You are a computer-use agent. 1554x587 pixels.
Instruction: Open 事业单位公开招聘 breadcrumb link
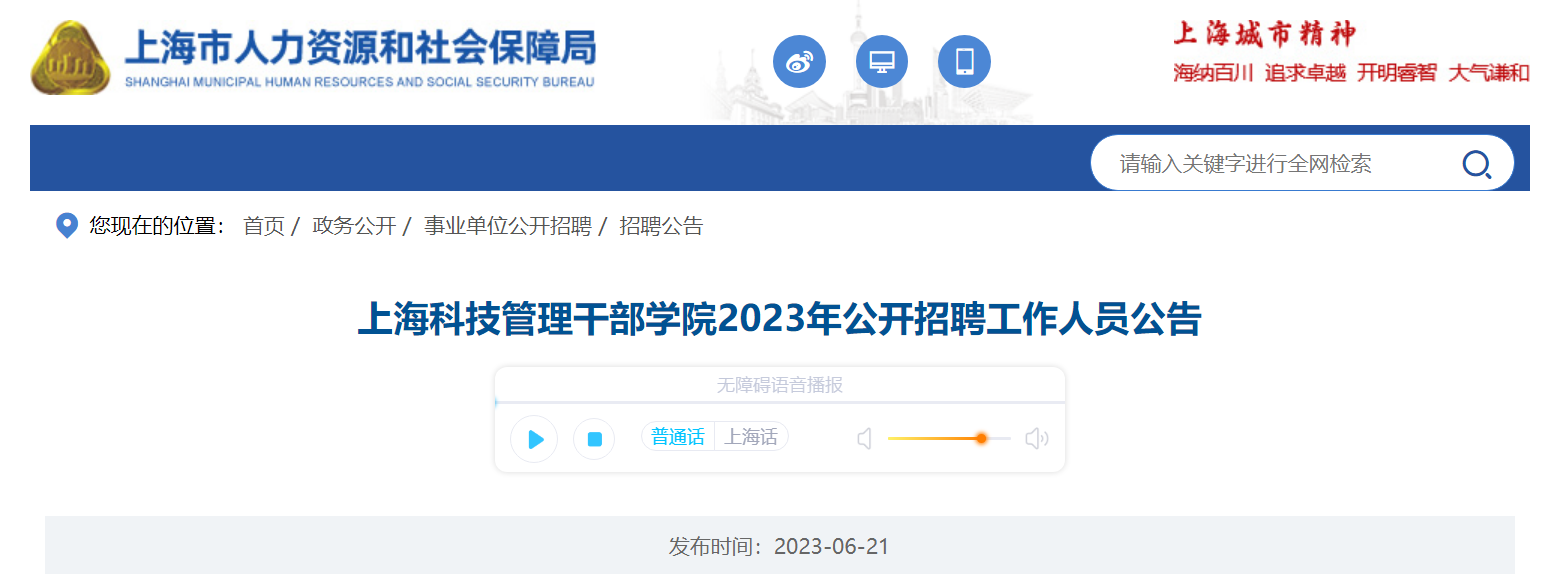(x=508, y=226)
